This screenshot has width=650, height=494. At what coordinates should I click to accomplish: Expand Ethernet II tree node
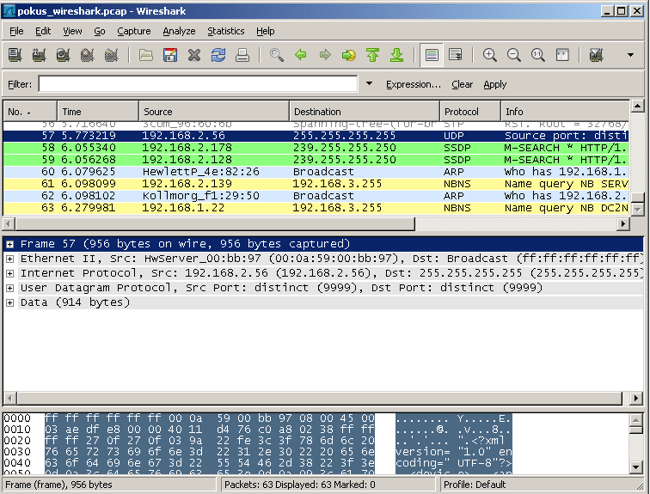[10, 259]
